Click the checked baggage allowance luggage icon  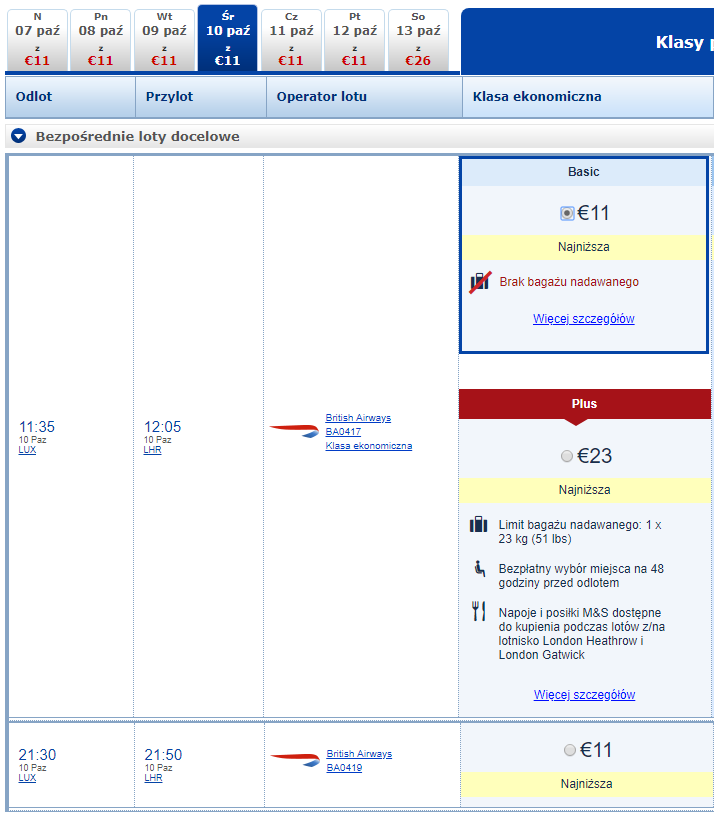click(x=478, y=525)
